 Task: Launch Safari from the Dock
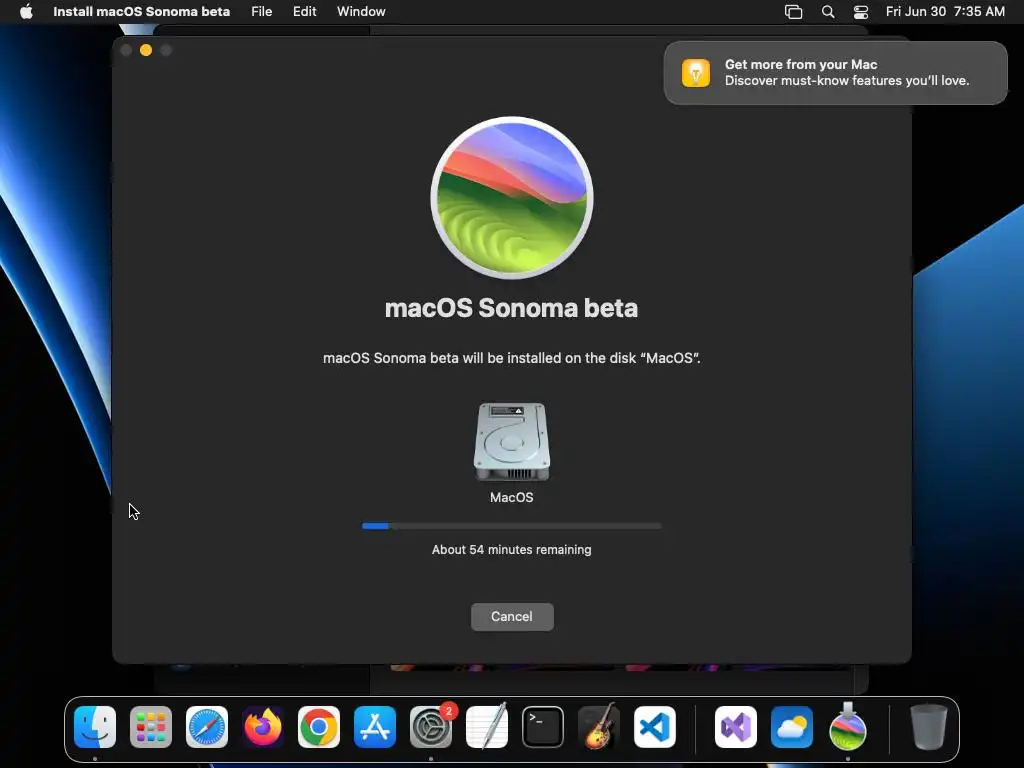coord(207,727)
